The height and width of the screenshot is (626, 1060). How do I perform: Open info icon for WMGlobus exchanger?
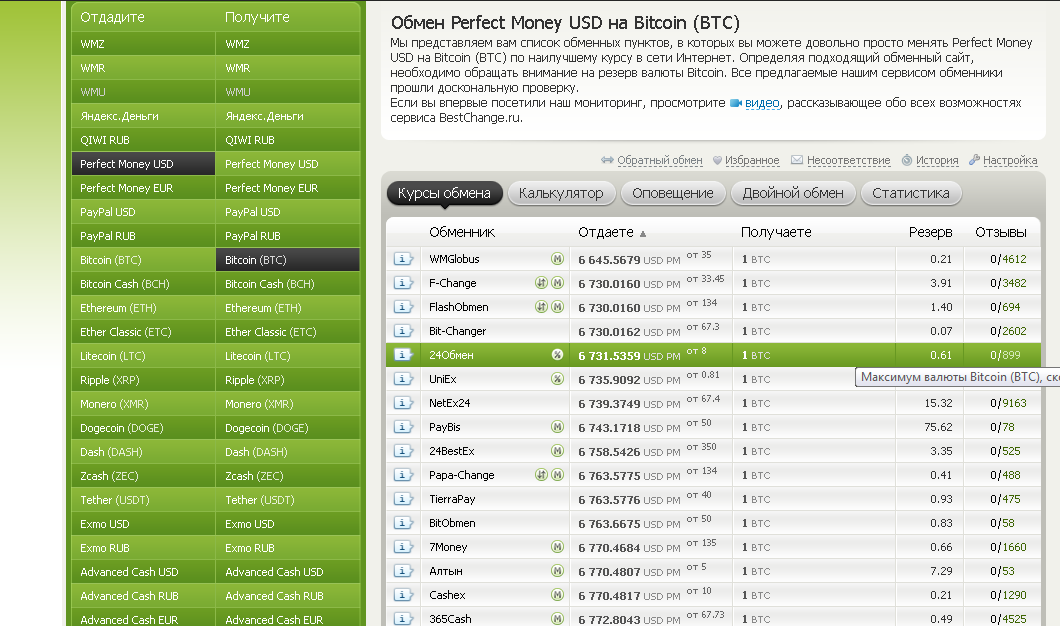coord(403,259)
